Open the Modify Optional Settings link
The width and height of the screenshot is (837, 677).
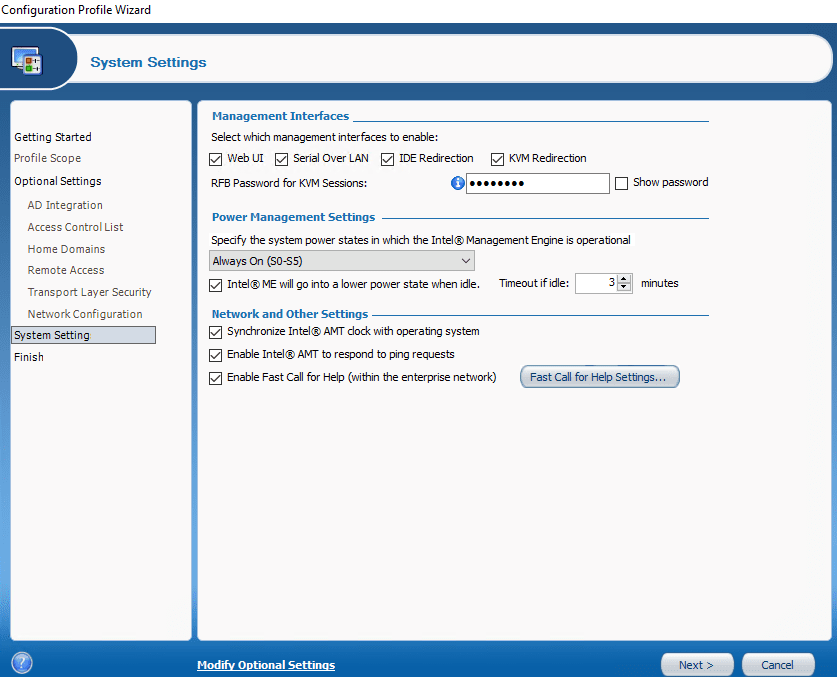pyautogui.click(x=266, y=665)
